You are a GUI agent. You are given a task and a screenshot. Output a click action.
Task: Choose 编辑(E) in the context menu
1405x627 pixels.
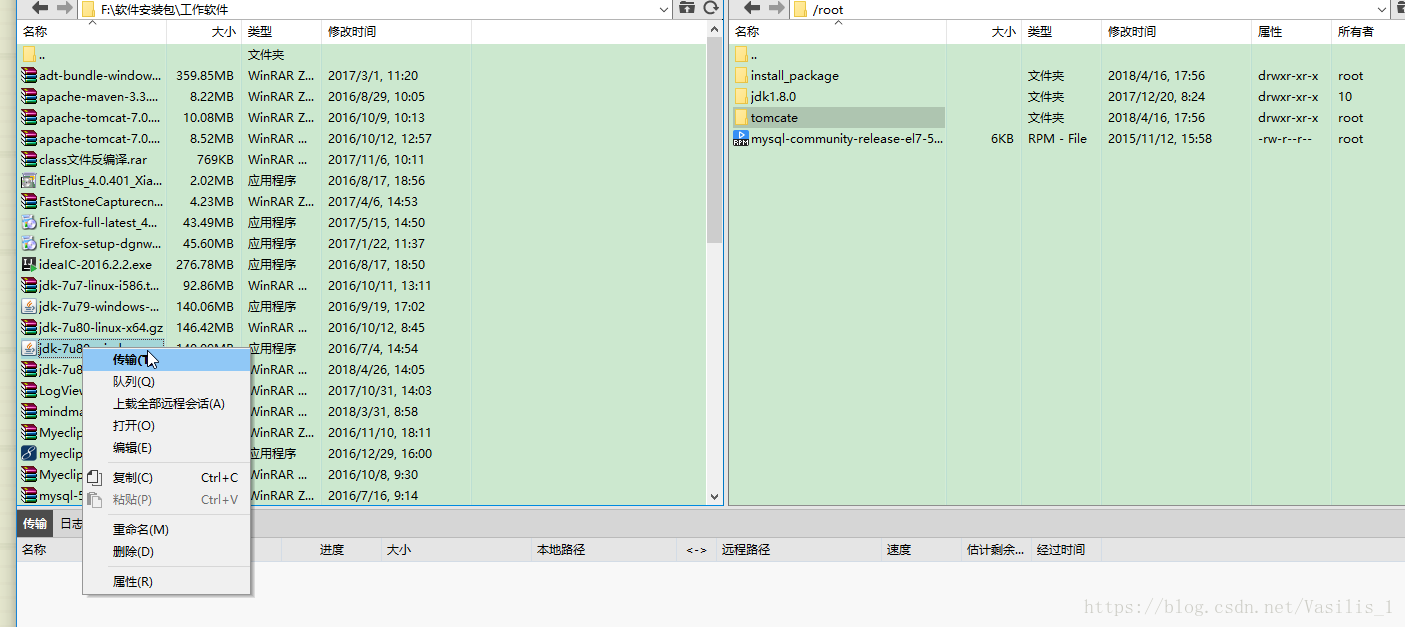coord(166,448)
